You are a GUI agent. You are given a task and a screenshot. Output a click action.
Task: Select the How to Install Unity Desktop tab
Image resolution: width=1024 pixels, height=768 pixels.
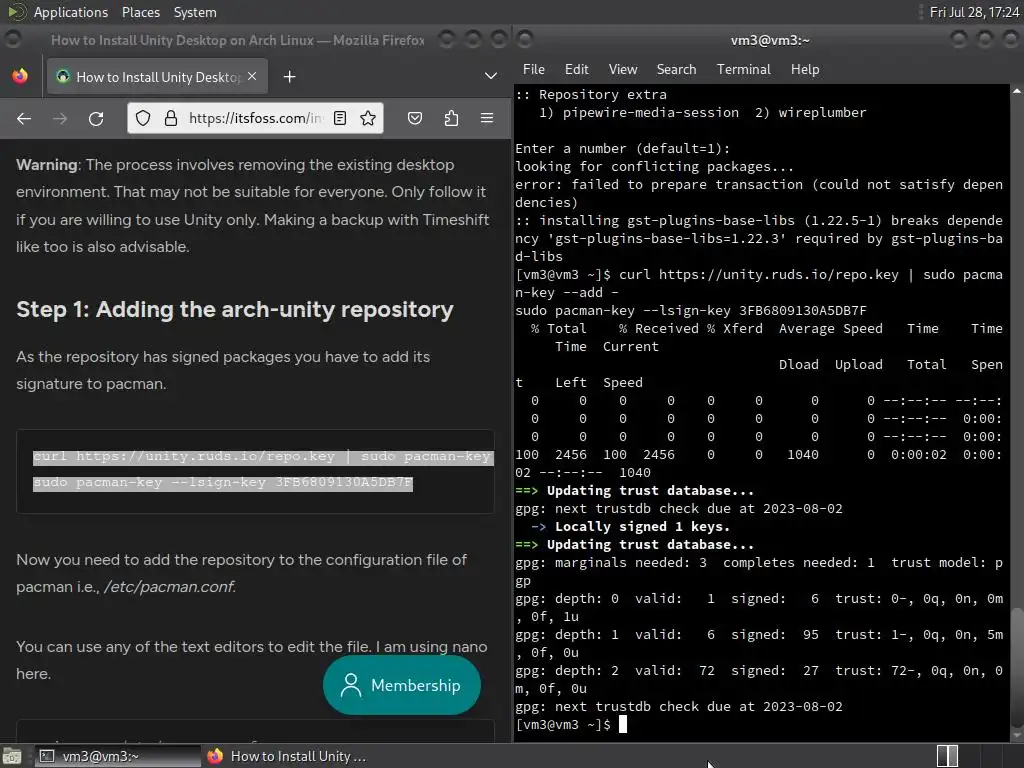(x=157, y=76)
